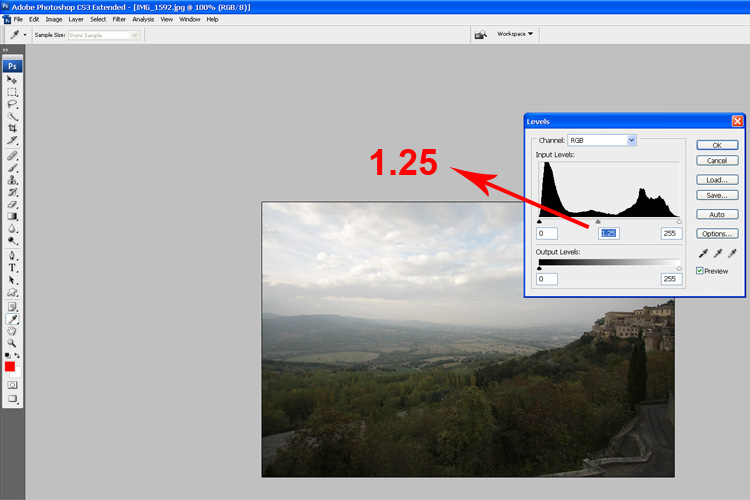The width and height of the screenshot is (750, 500).
Task: Click the set white point eyedropper
Action: click(734, 254)
